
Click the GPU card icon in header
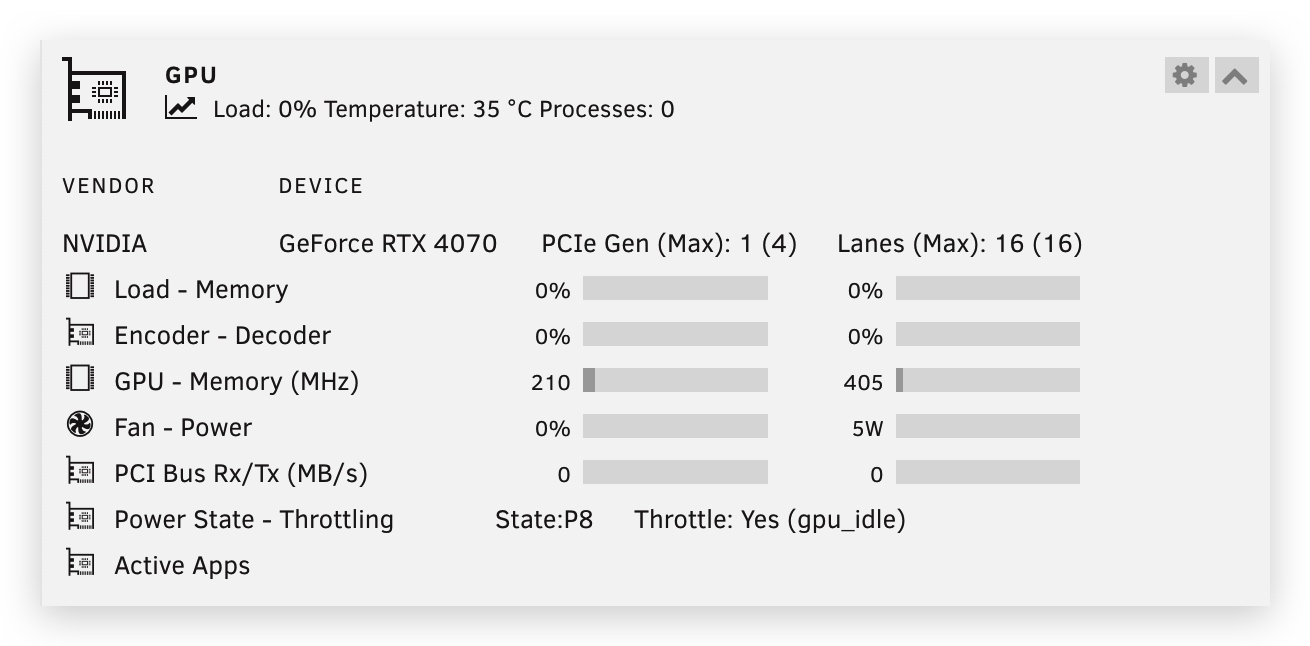coord(96,90)
